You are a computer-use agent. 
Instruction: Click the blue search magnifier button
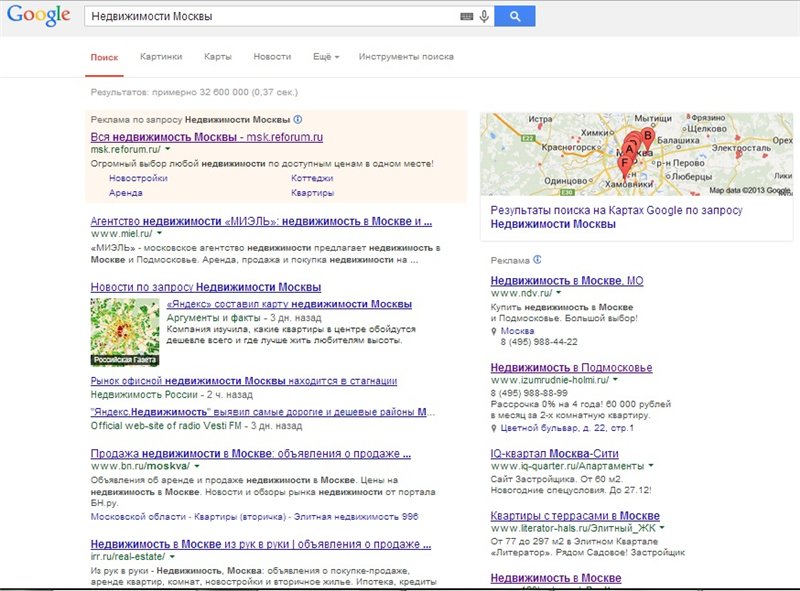(515, 16)
